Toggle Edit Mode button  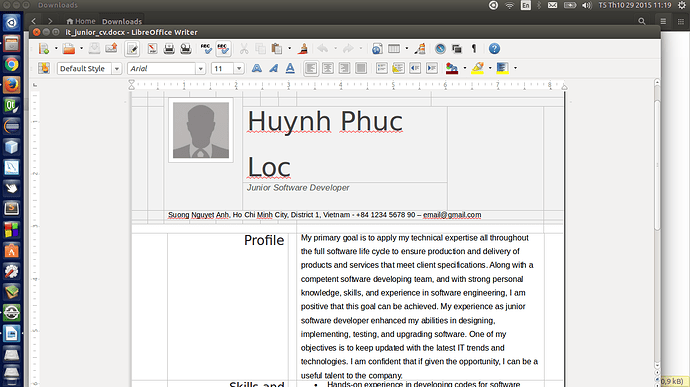click(x=132, y=49)
